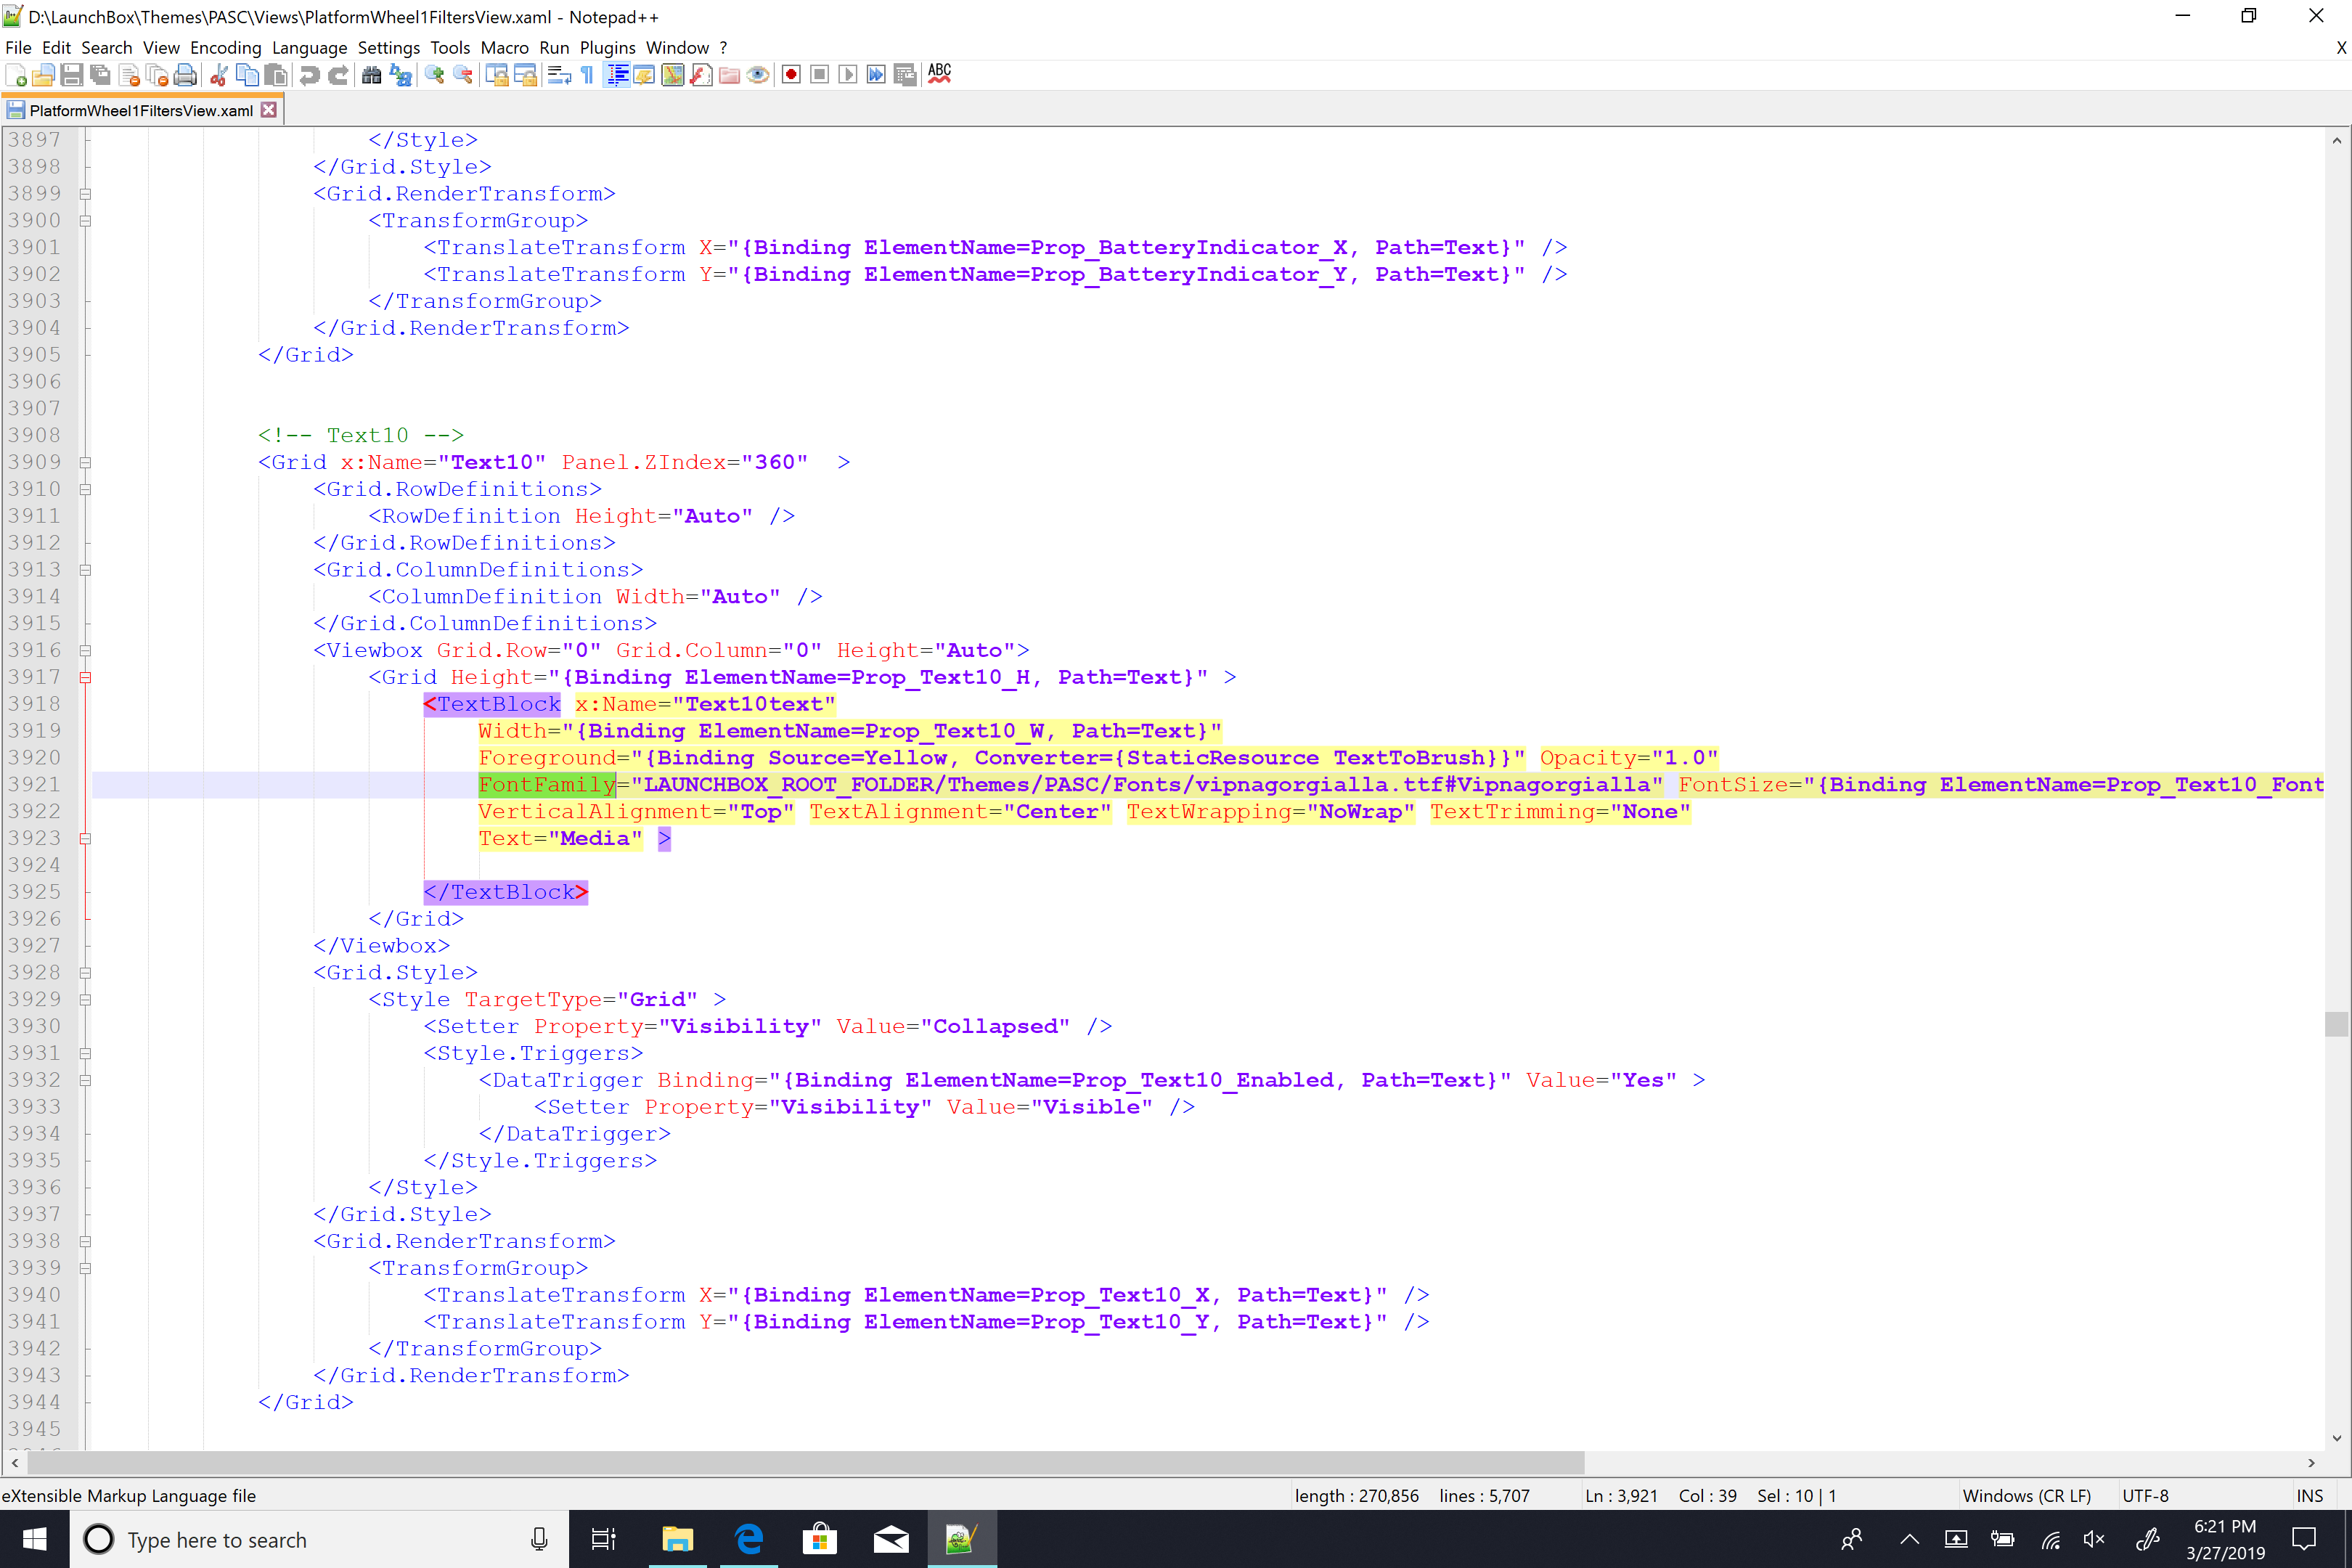This screenshot has height=1568, width=2352.
Task: Collapse the fold marker at line 3900
Action: point(85,221)
